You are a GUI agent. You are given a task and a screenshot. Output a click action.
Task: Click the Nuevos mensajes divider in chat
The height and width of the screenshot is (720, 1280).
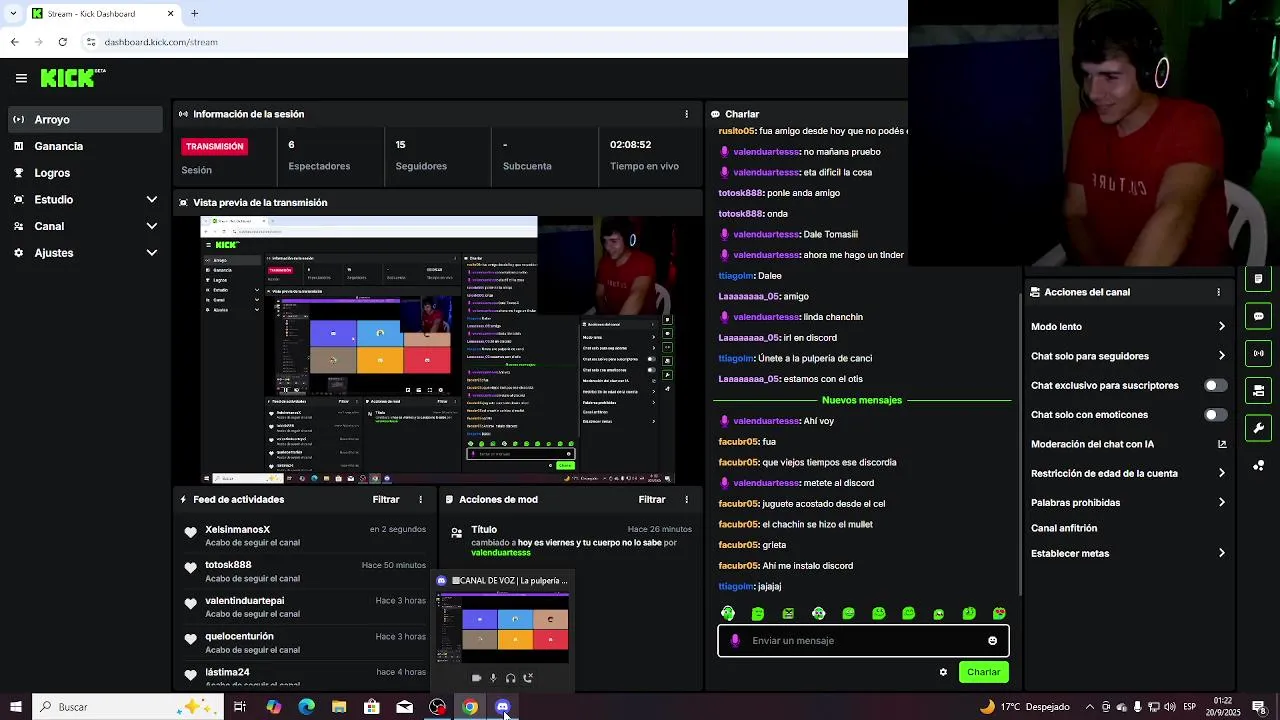pos(862,400)
